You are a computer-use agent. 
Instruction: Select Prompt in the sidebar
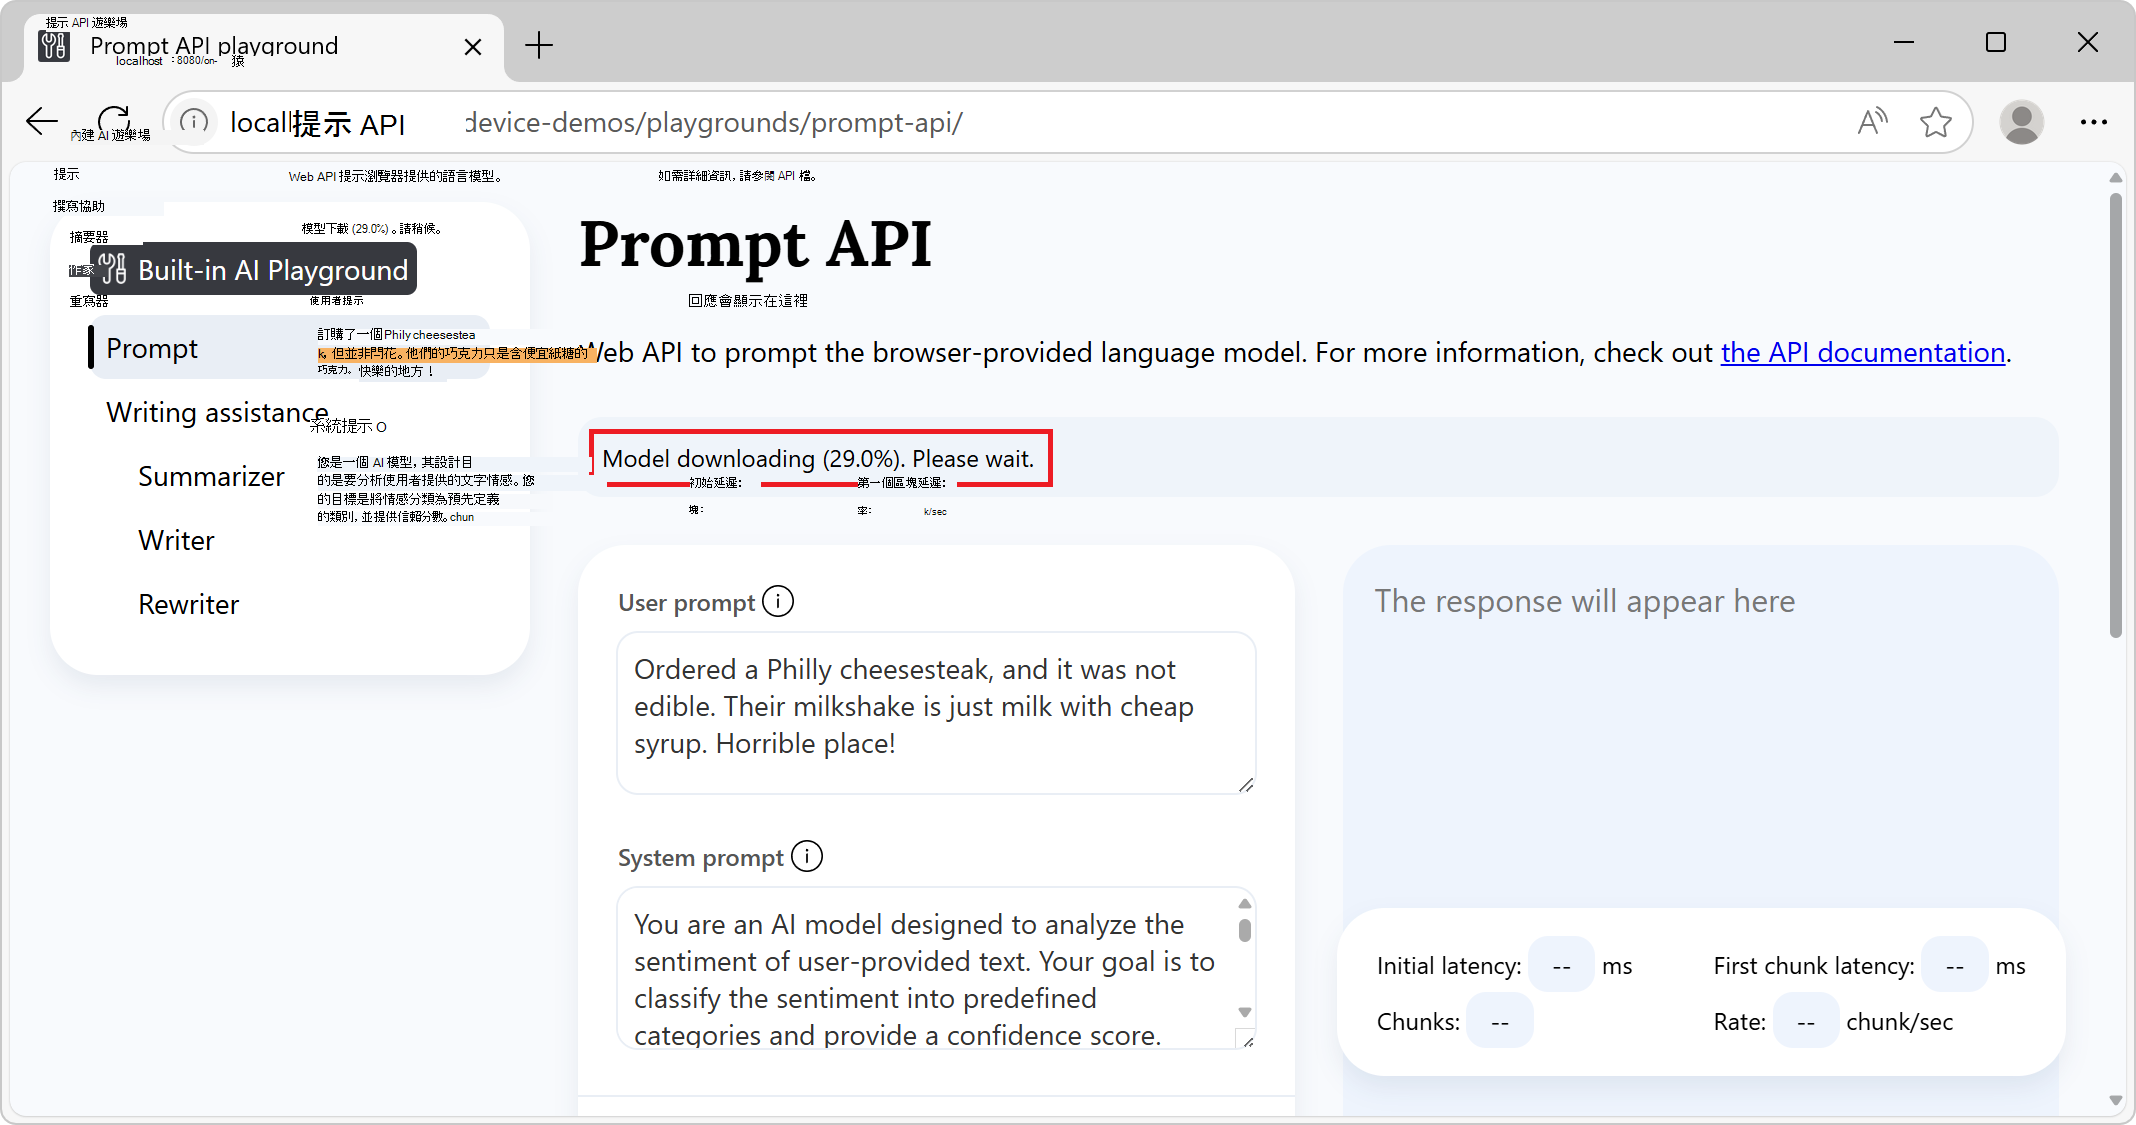pos(152,348)
